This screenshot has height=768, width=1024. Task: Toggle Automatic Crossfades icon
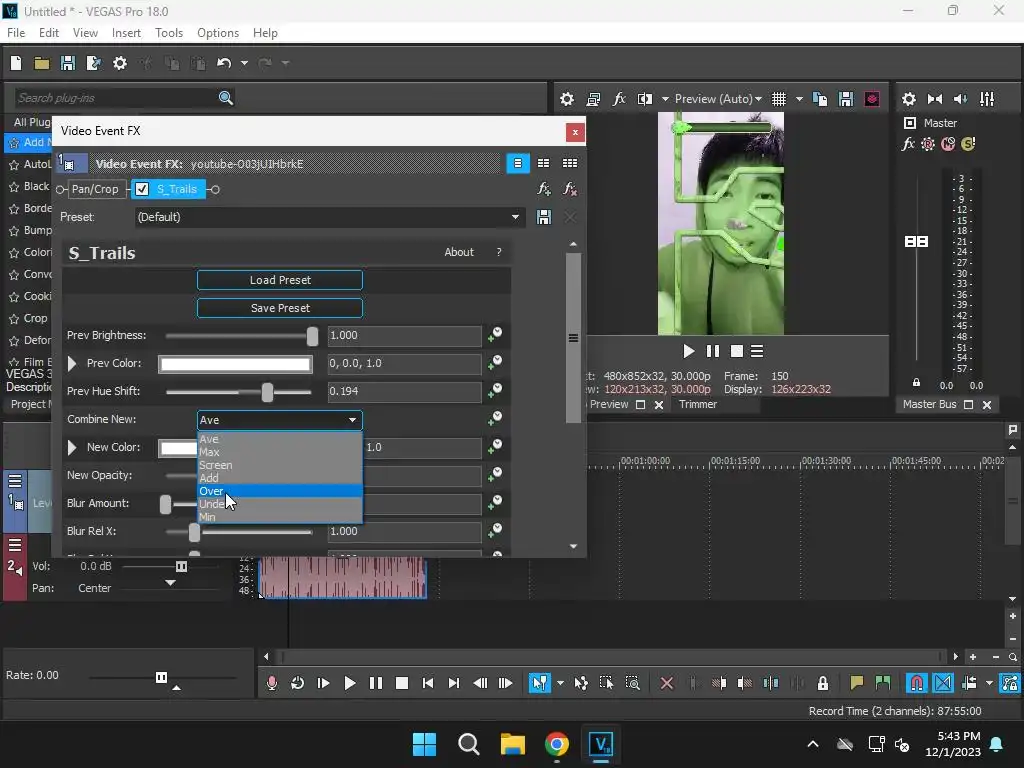click(x=943, y=683)
